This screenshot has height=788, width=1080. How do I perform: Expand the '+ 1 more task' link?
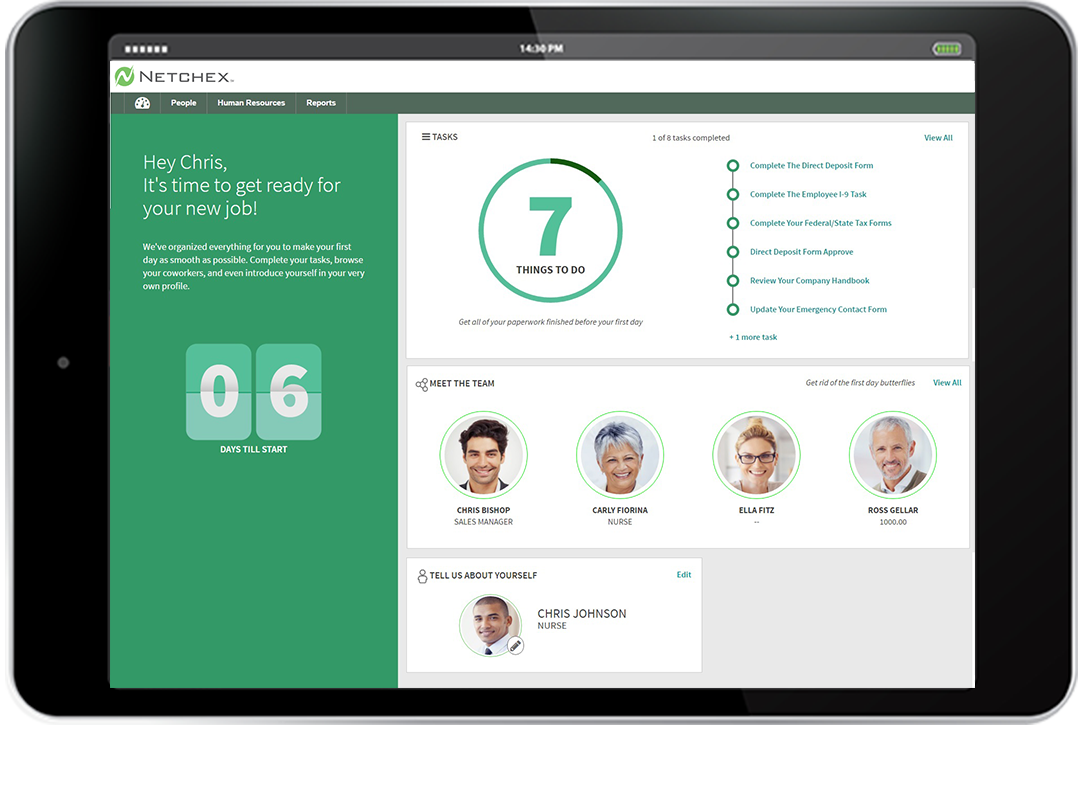pyautogui.click(x=753, y=338)
